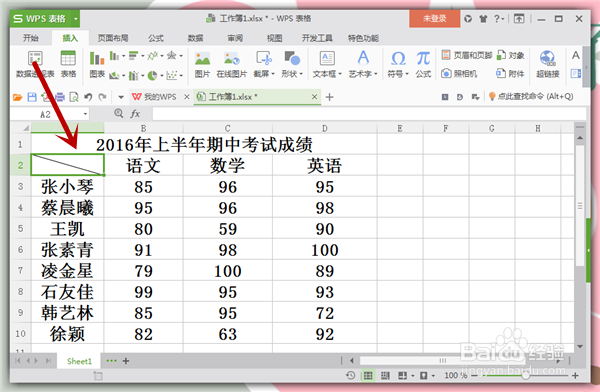Insert a 文本框 text box
This screenshot has width=600, height=392.
[327, 64]
